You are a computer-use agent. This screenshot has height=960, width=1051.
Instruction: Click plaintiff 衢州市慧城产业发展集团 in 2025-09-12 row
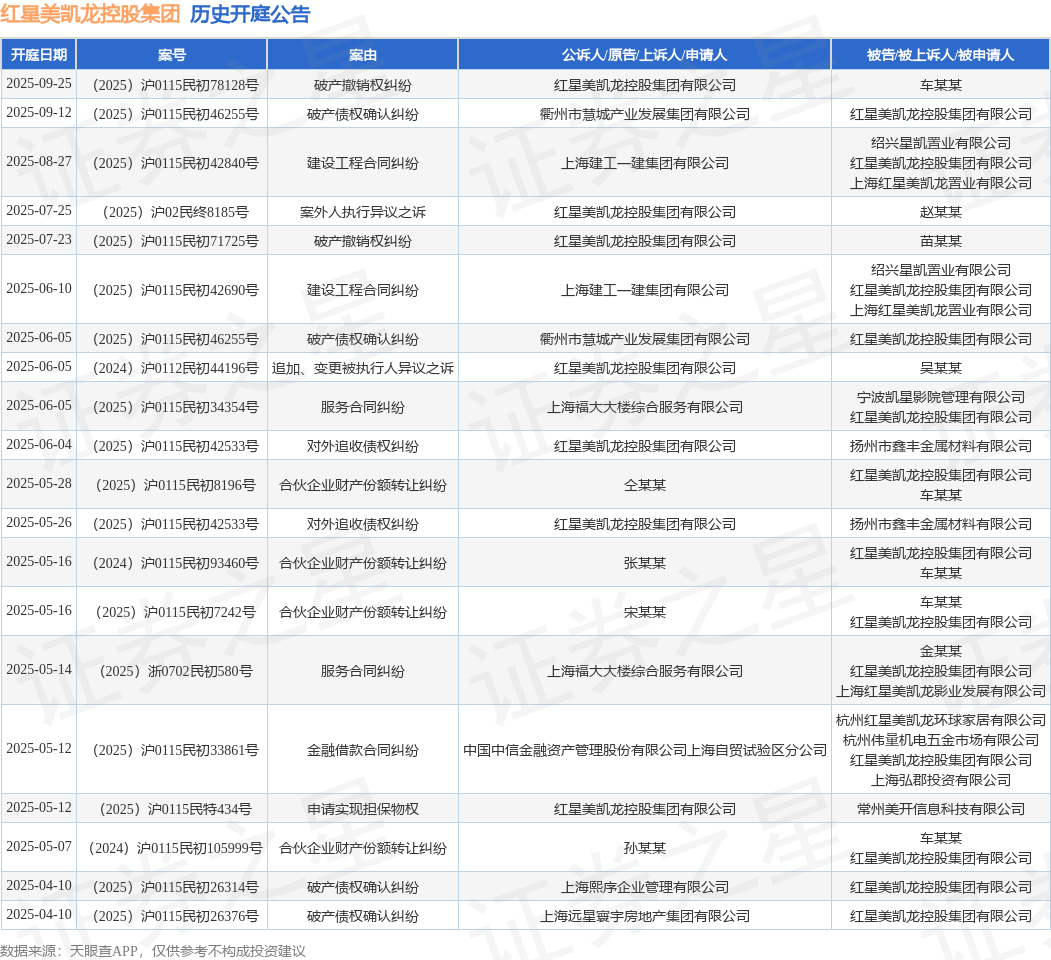[644, 114]
